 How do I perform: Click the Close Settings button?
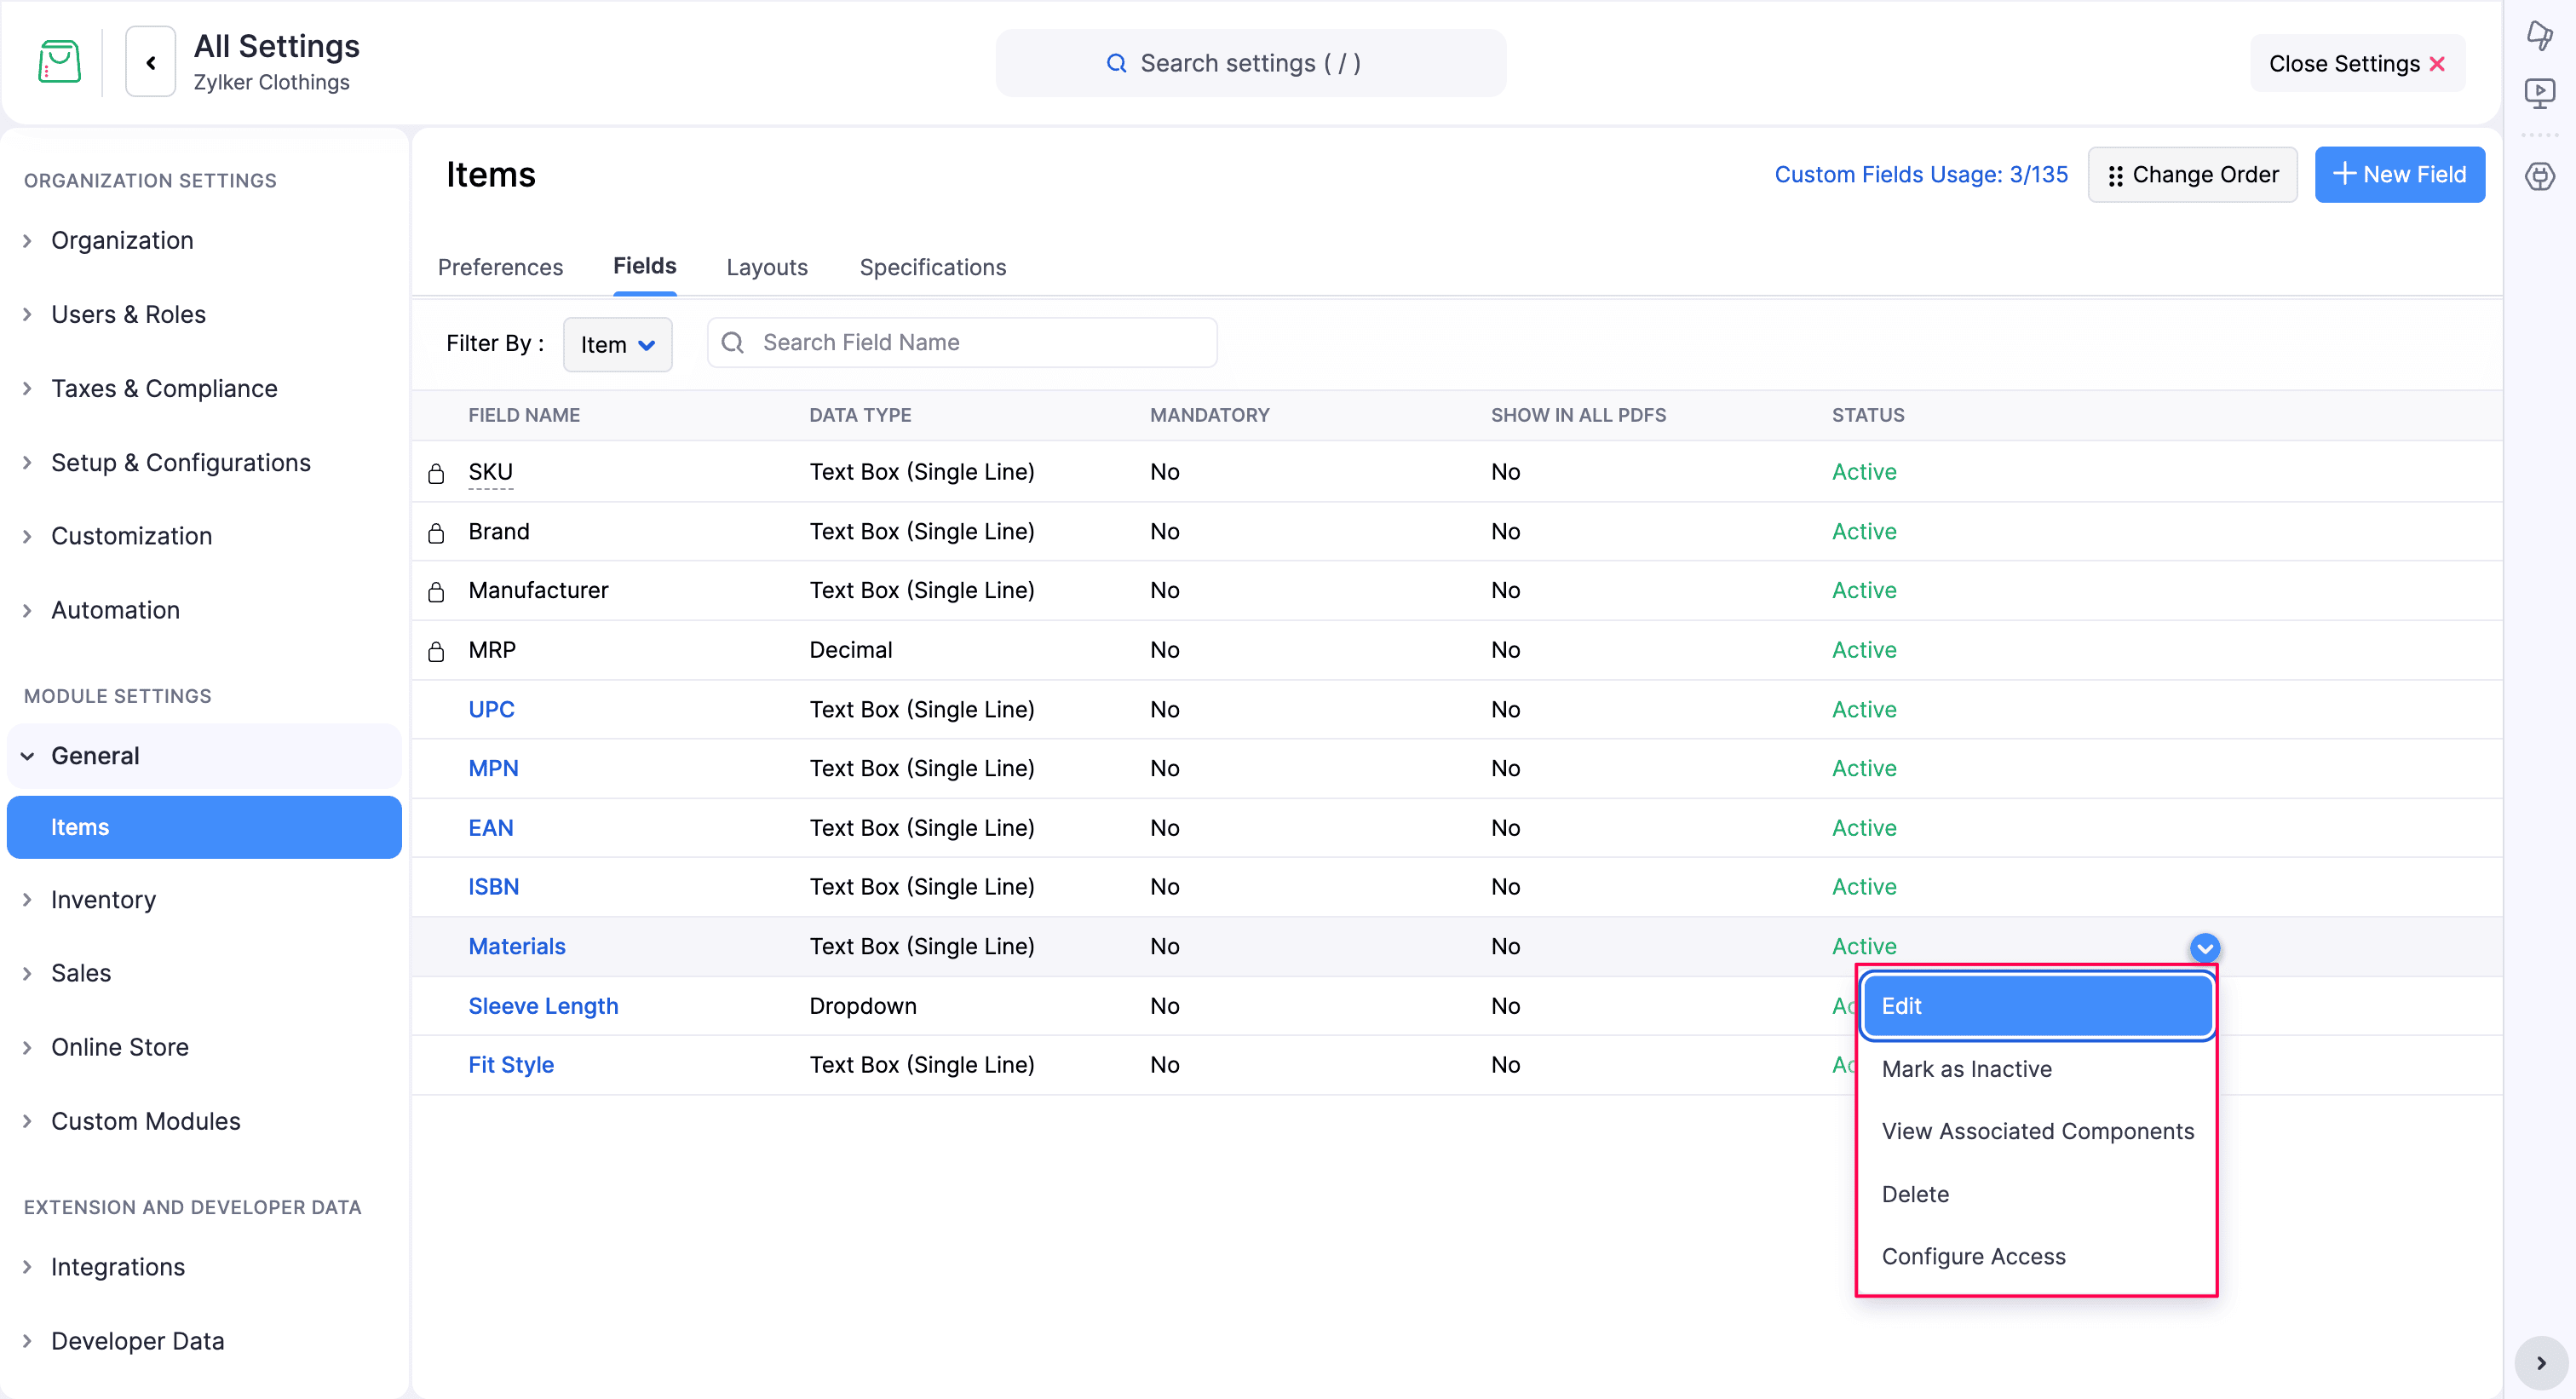click(2357, 64)
